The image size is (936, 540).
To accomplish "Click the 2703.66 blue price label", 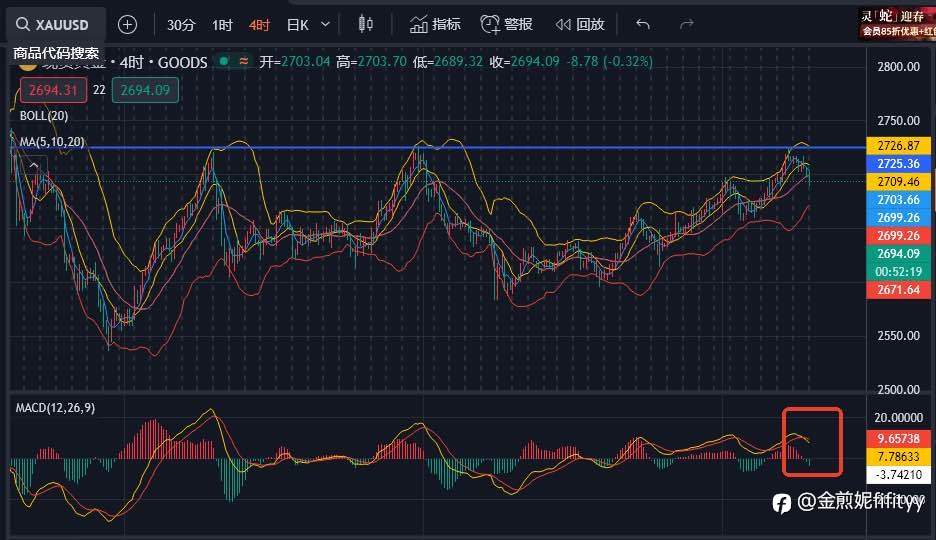I will (x=898, y=199).
